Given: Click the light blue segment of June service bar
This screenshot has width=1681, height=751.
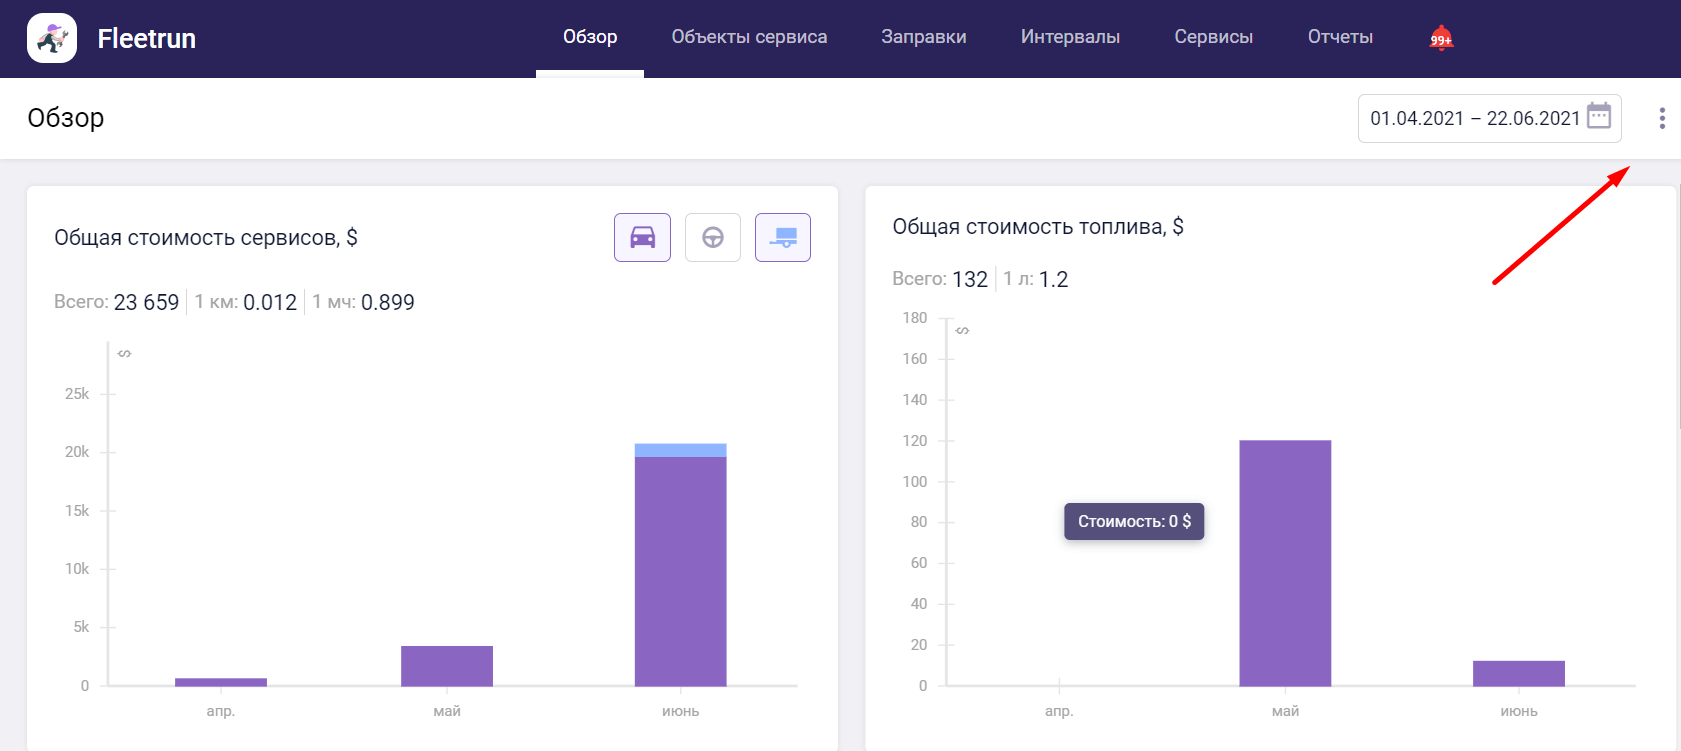Looking at the screenshot, I should [x=680, y=450].
